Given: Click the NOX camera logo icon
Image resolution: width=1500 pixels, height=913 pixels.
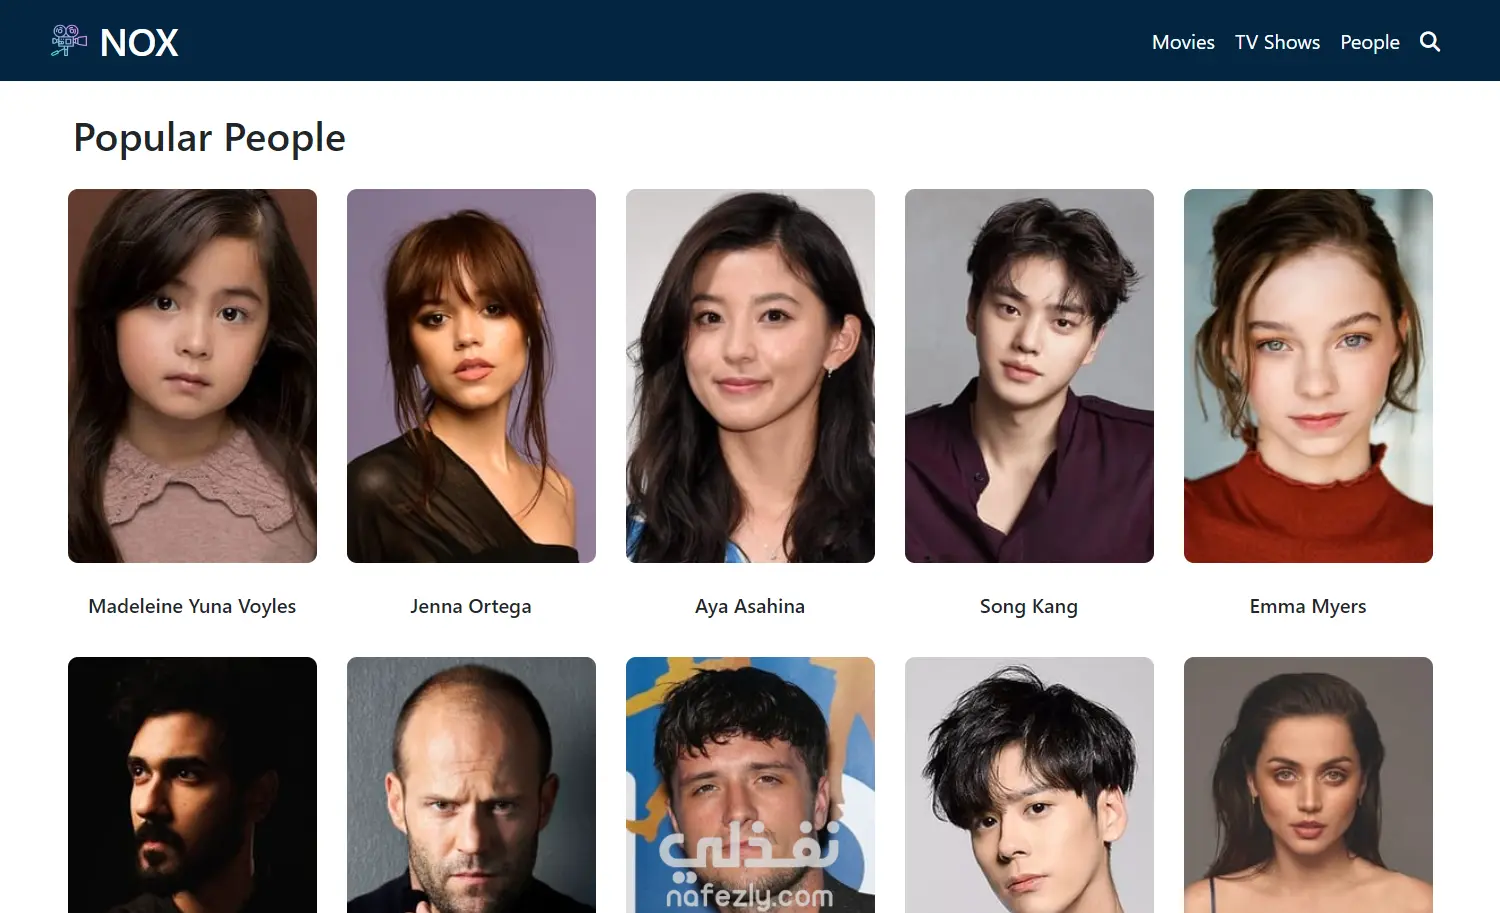Looking at the screenshot, I should (69, 41).
